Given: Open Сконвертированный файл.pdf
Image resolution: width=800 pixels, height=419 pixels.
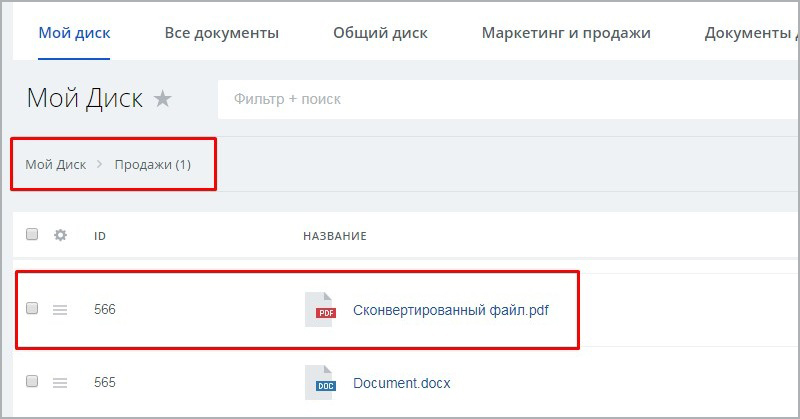Looking at the screenshot, I should [x=450, y=310].
